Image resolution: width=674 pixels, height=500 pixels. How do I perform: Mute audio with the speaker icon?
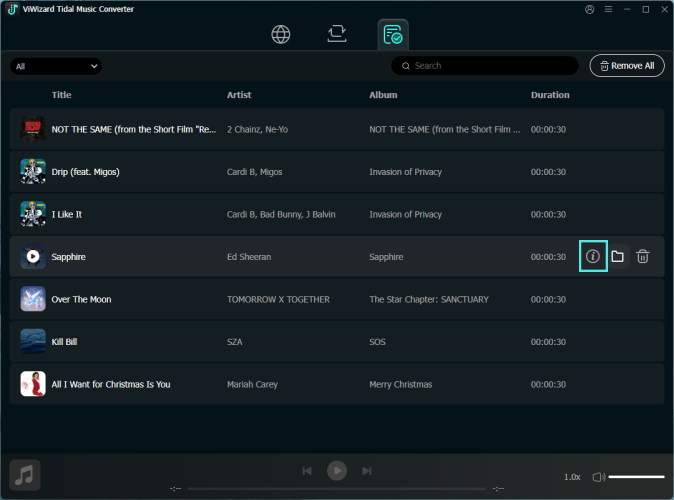tap(598, 477)
